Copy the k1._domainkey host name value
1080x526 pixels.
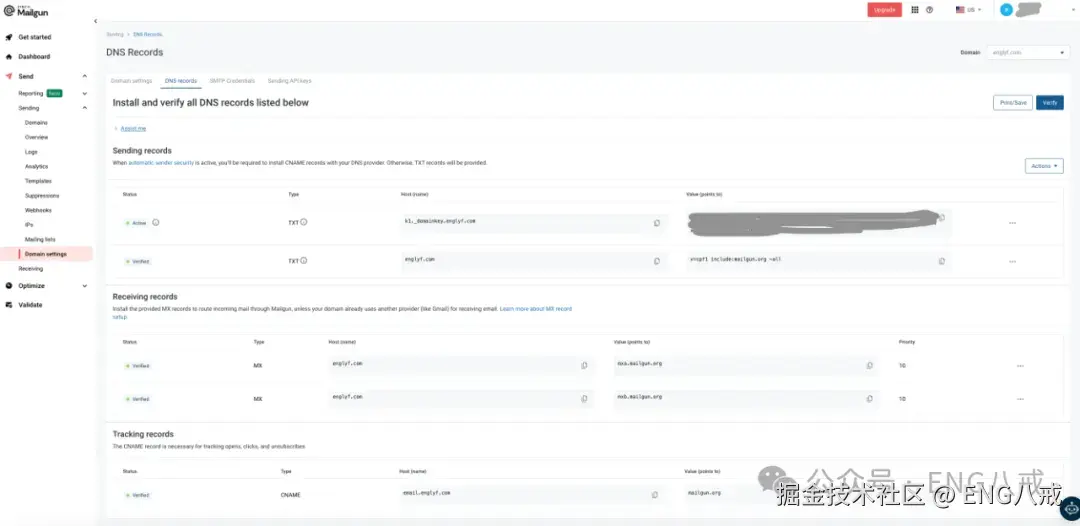tap(656, 223)
